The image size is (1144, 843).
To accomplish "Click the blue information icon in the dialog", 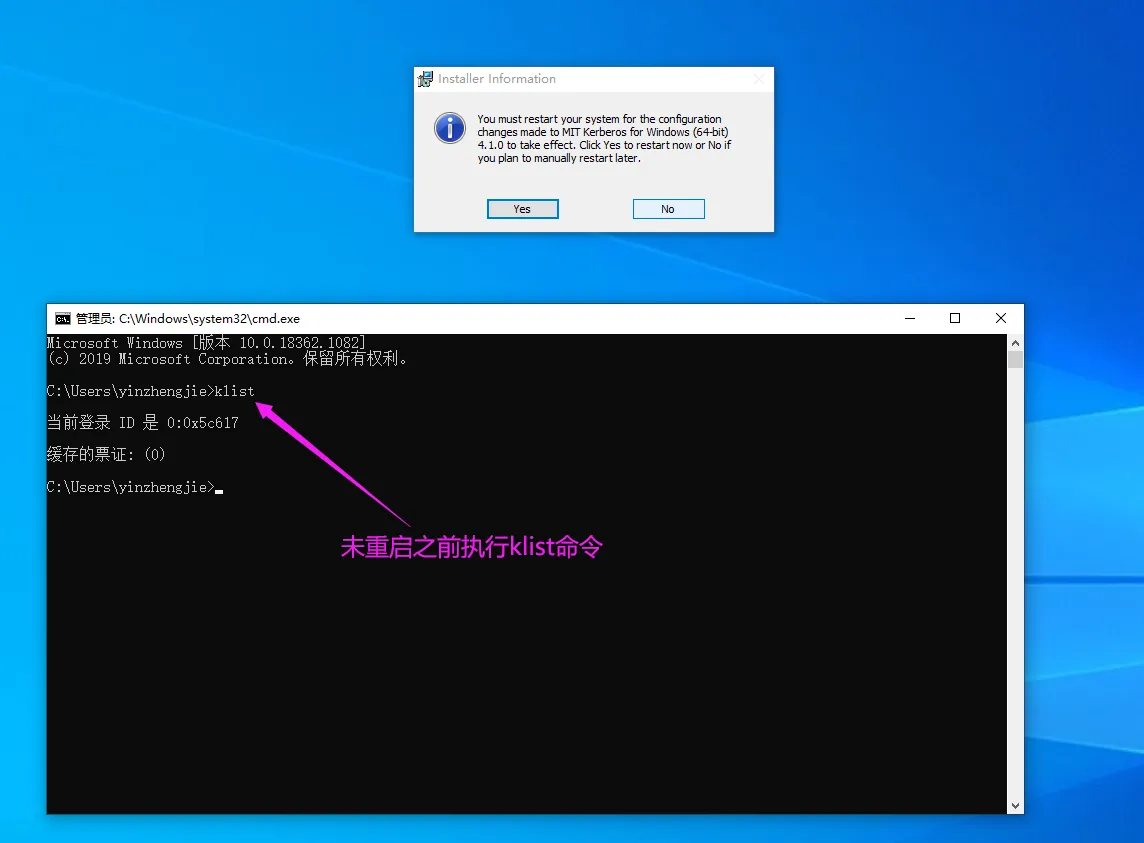I will pos(449,128).
